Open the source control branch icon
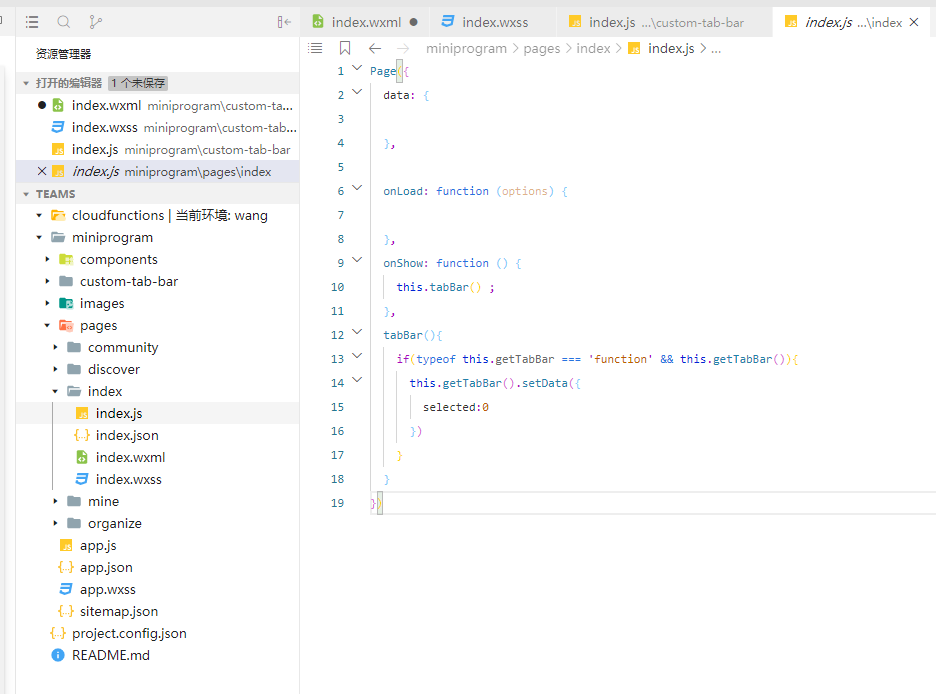 click(x=96, y=22)
